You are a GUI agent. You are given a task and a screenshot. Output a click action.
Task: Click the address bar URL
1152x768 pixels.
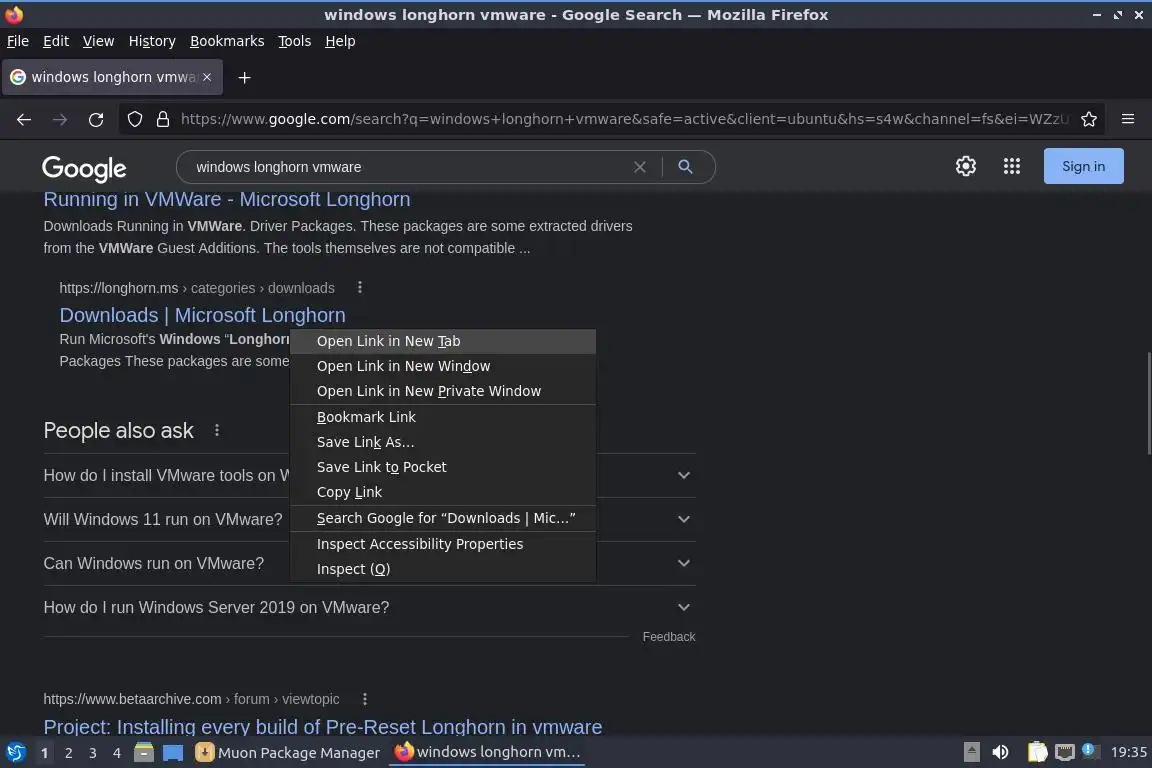tap(624, 119)
